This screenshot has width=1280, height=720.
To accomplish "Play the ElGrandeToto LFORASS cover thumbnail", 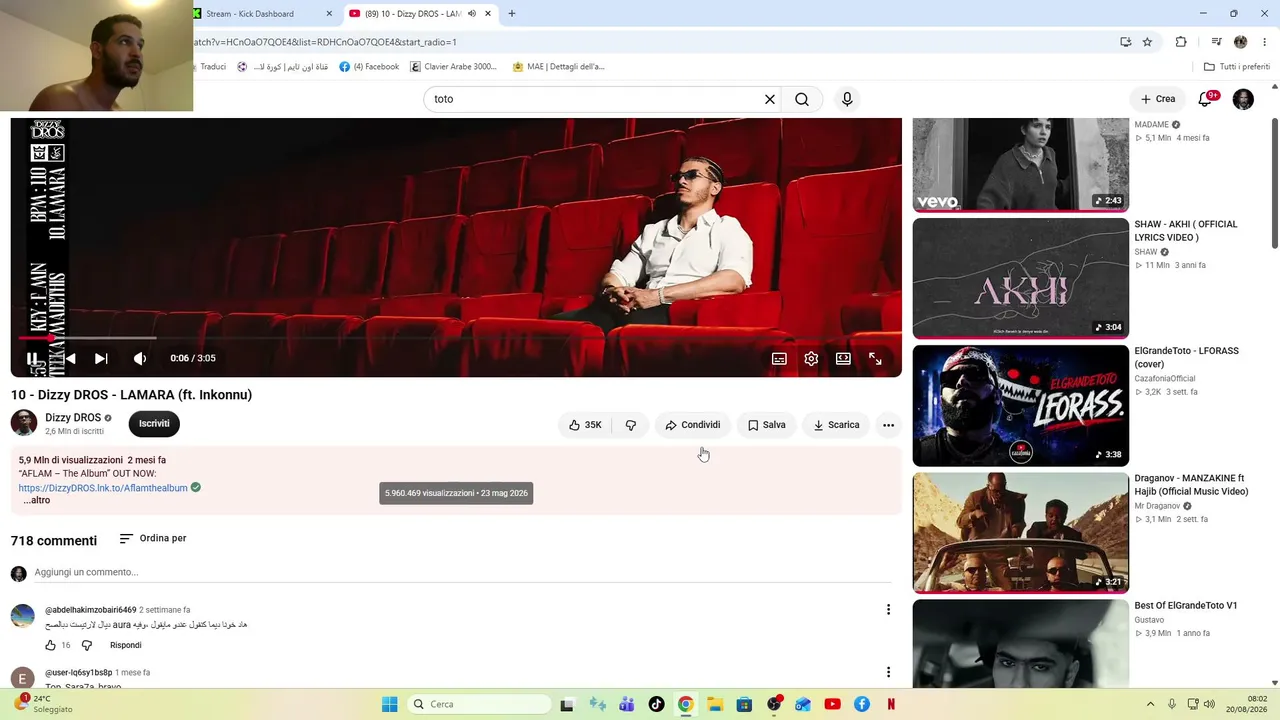I will point(1021,405).
